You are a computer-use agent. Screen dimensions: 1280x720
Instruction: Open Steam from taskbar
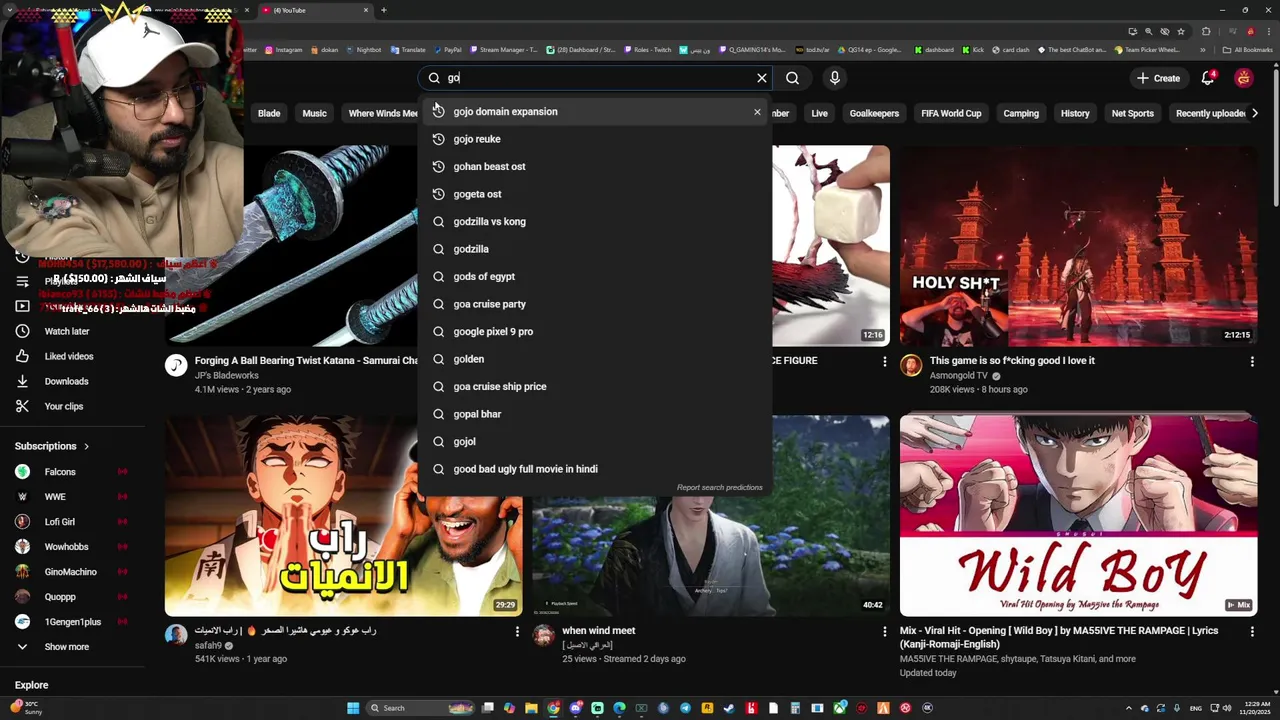click(x=729, y=708)
